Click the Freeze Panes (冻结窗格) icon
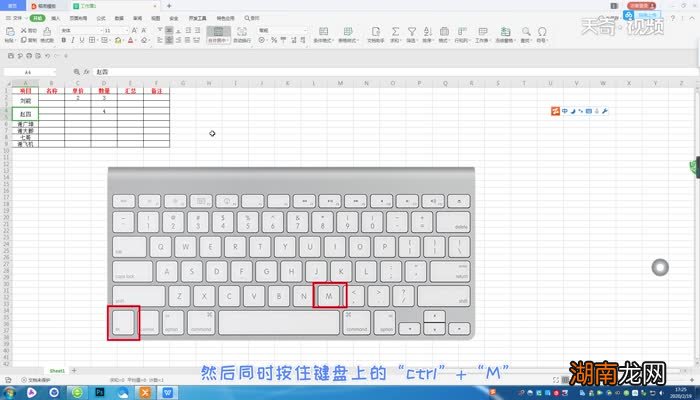 [505, 31]
